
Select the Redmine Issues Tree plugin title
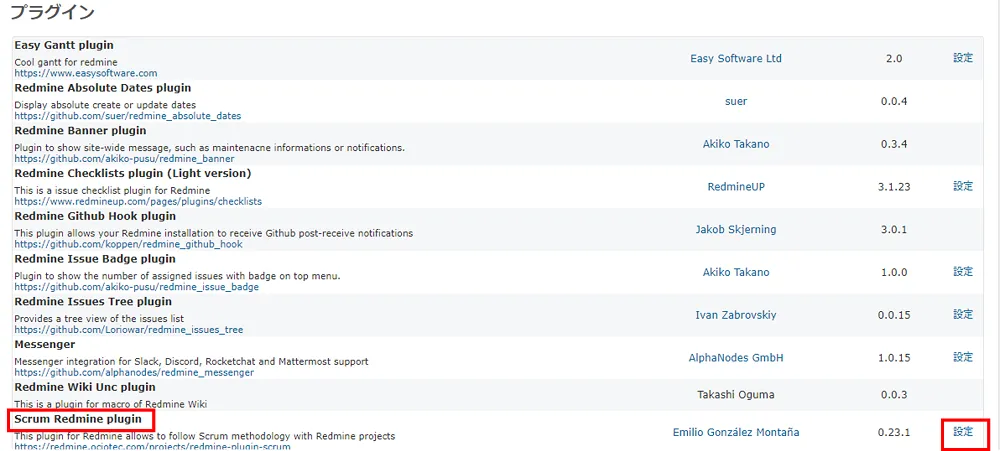point(93,302)
